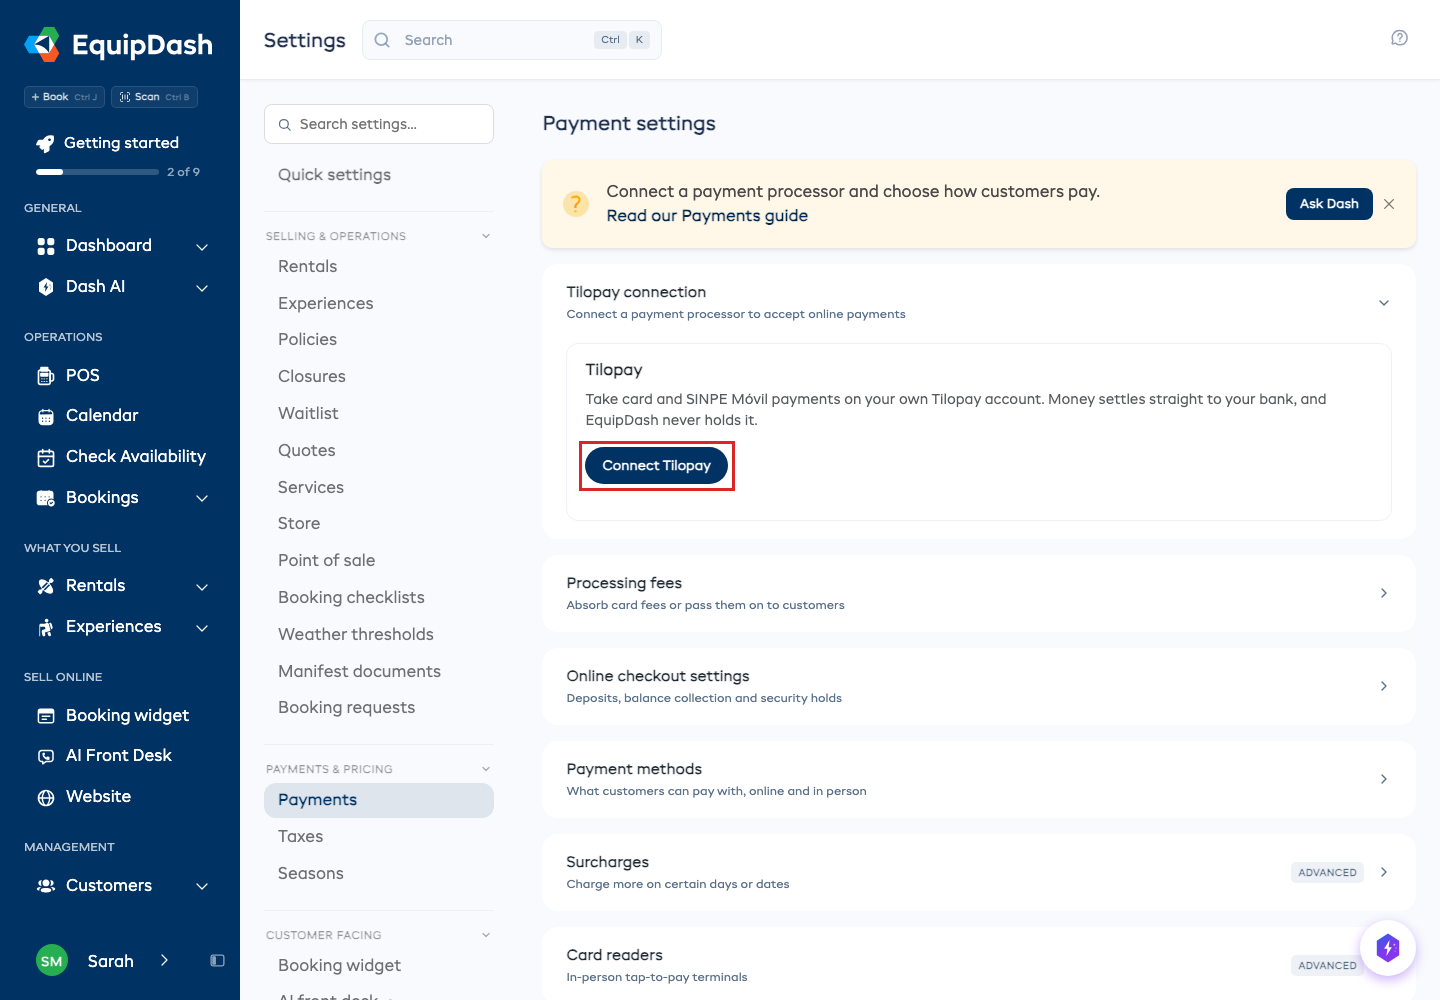Viewport: 1440px width, 1000px height.
Task: Open the help question mark icon
Action: pyautogui.click(x=1399, y=38)
